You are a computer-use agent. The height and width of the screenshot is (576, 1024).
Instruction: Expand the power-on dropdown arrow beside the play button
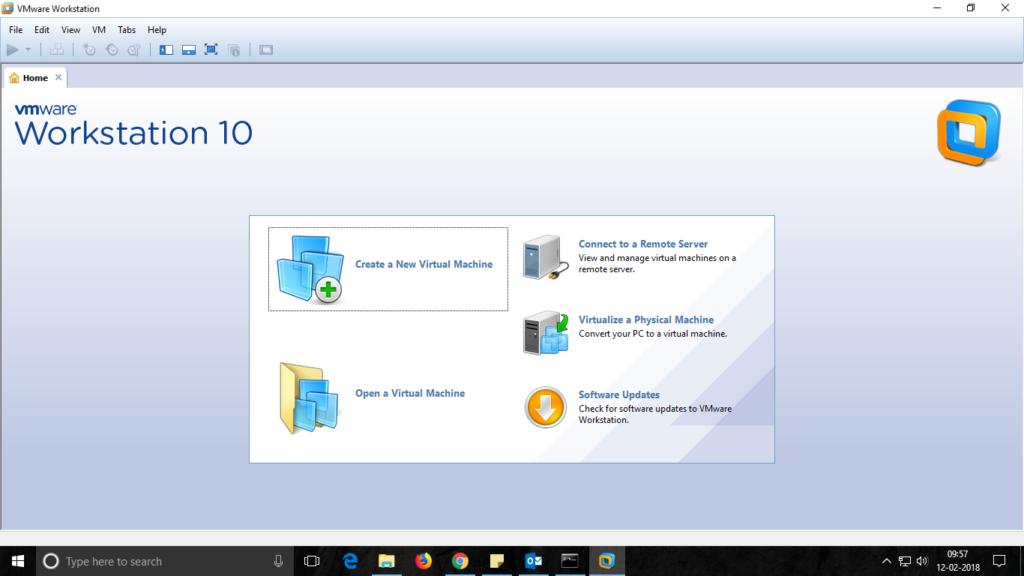coord(28,50)
